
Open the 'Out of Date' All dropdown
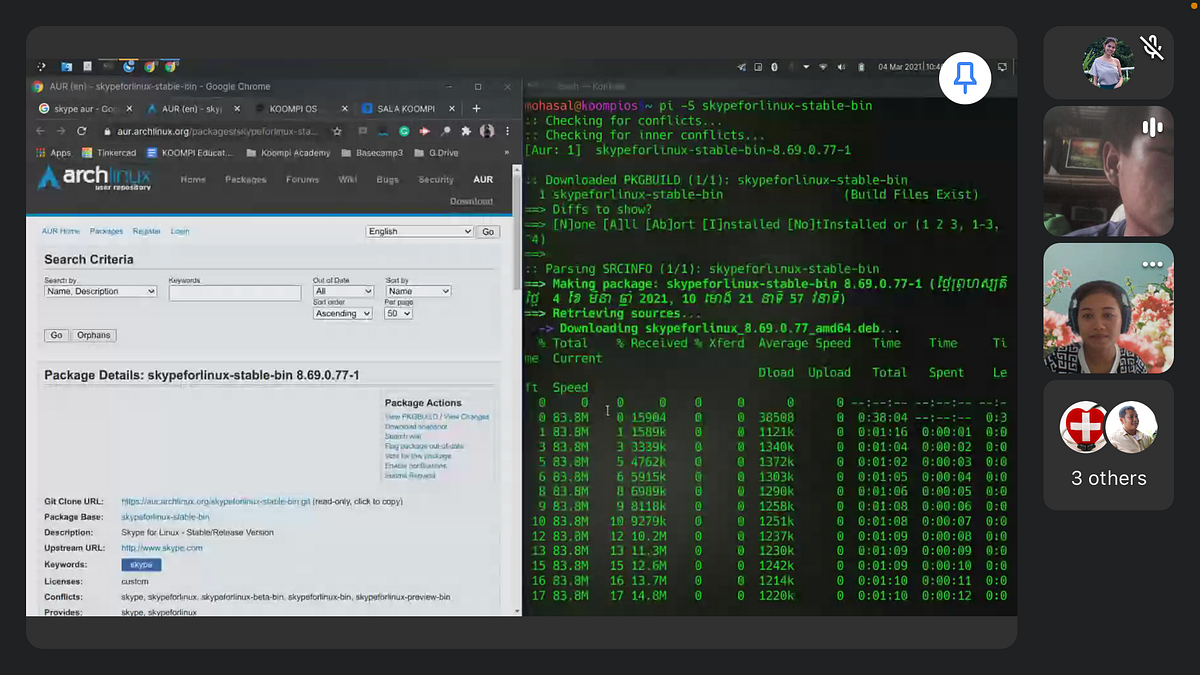click(342, 291)
